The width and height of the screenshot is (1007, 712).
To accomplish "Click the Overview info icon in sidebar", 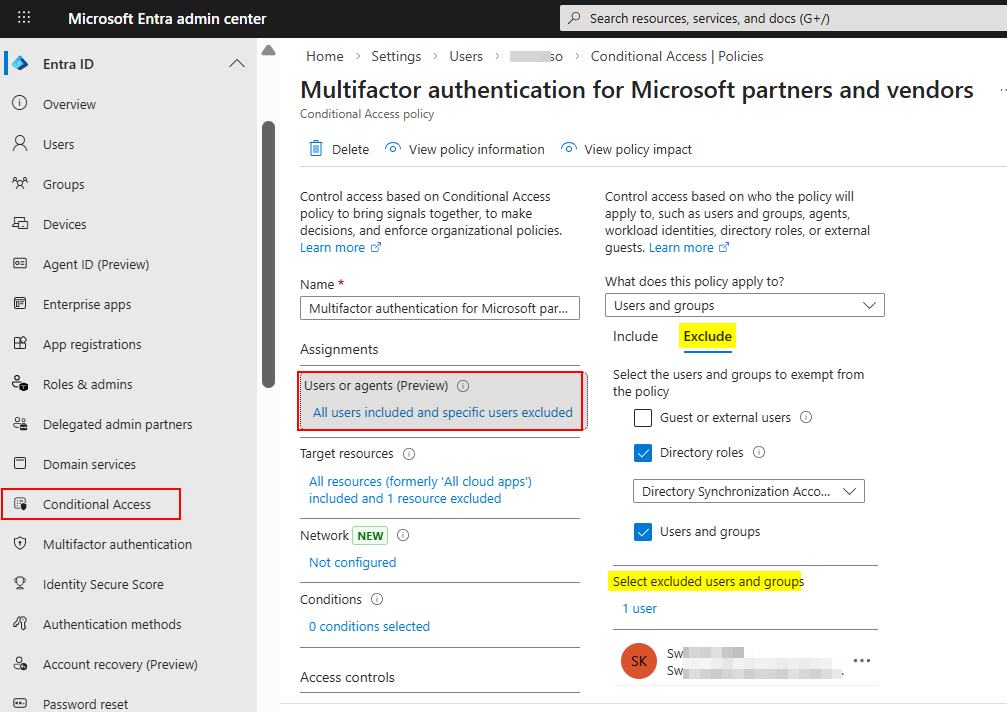I will 20,103.
